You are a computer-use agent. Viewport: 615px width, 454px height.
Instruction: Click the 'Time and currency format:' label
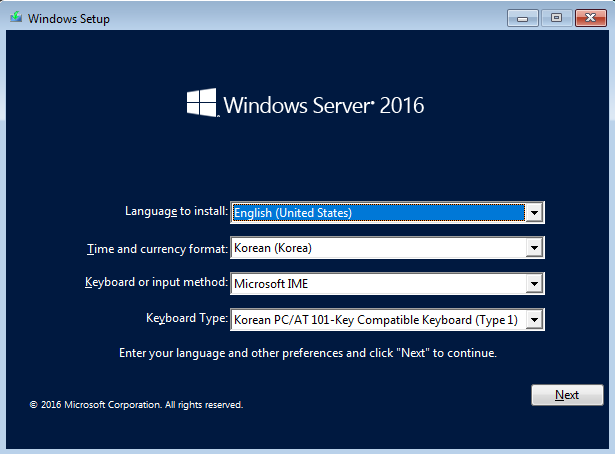pyautogui.click(x=157, y=249)
